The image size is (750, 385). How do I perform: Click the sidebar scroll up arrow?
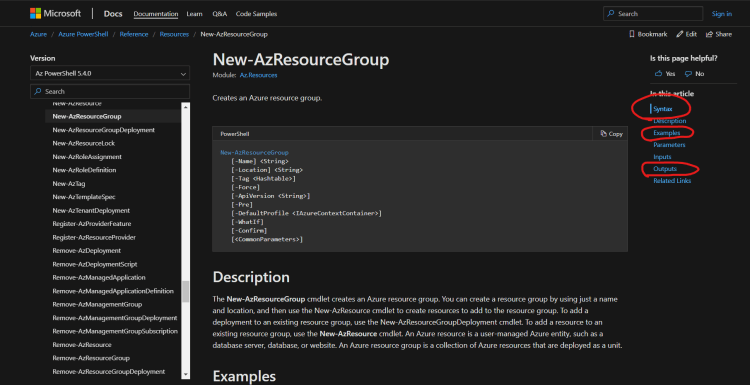coord(186,107)
